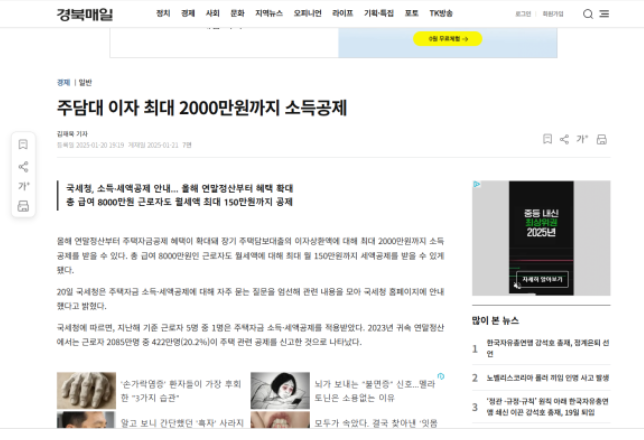Screen dimensions: 644x440
Task: Click sidebar advertisement 2025년 image
Action: click(541, 238)
